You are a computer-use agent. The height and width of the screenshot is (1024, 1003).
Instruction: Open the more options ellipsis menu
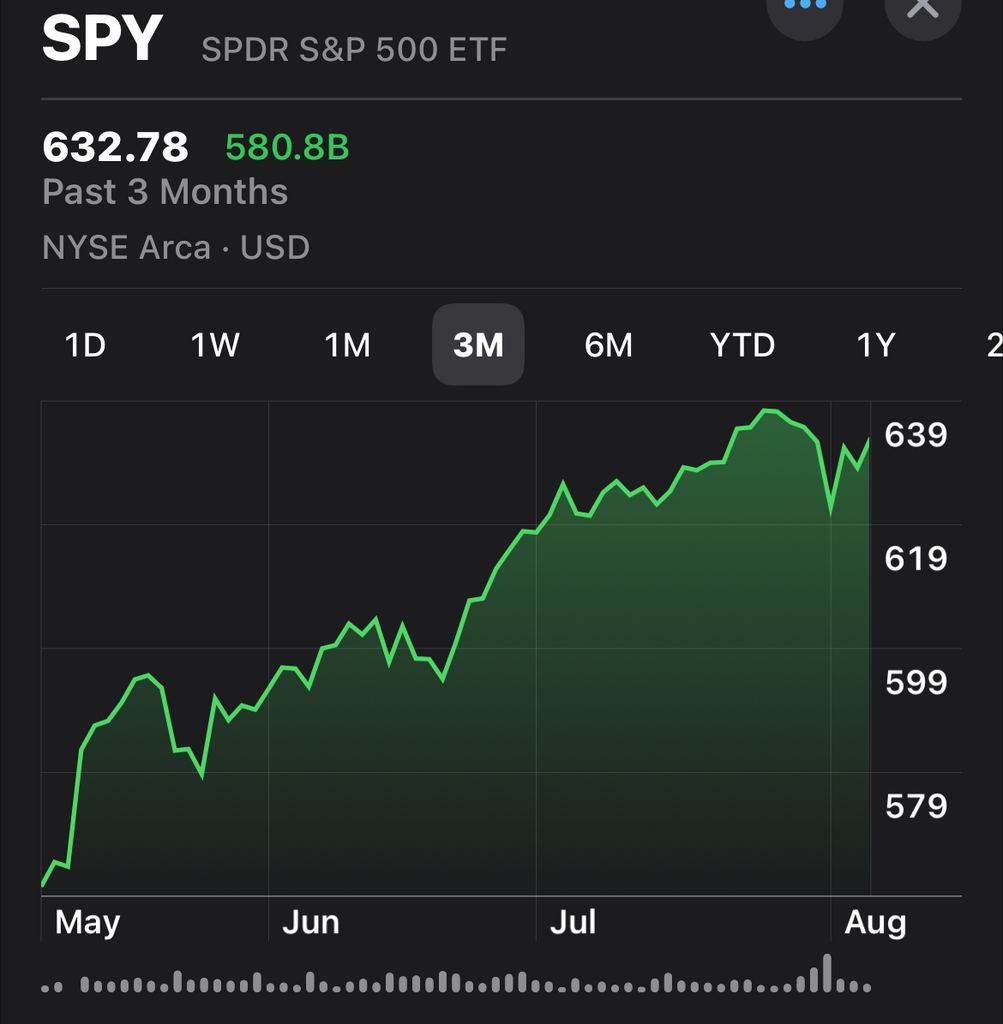coord(805,8)
